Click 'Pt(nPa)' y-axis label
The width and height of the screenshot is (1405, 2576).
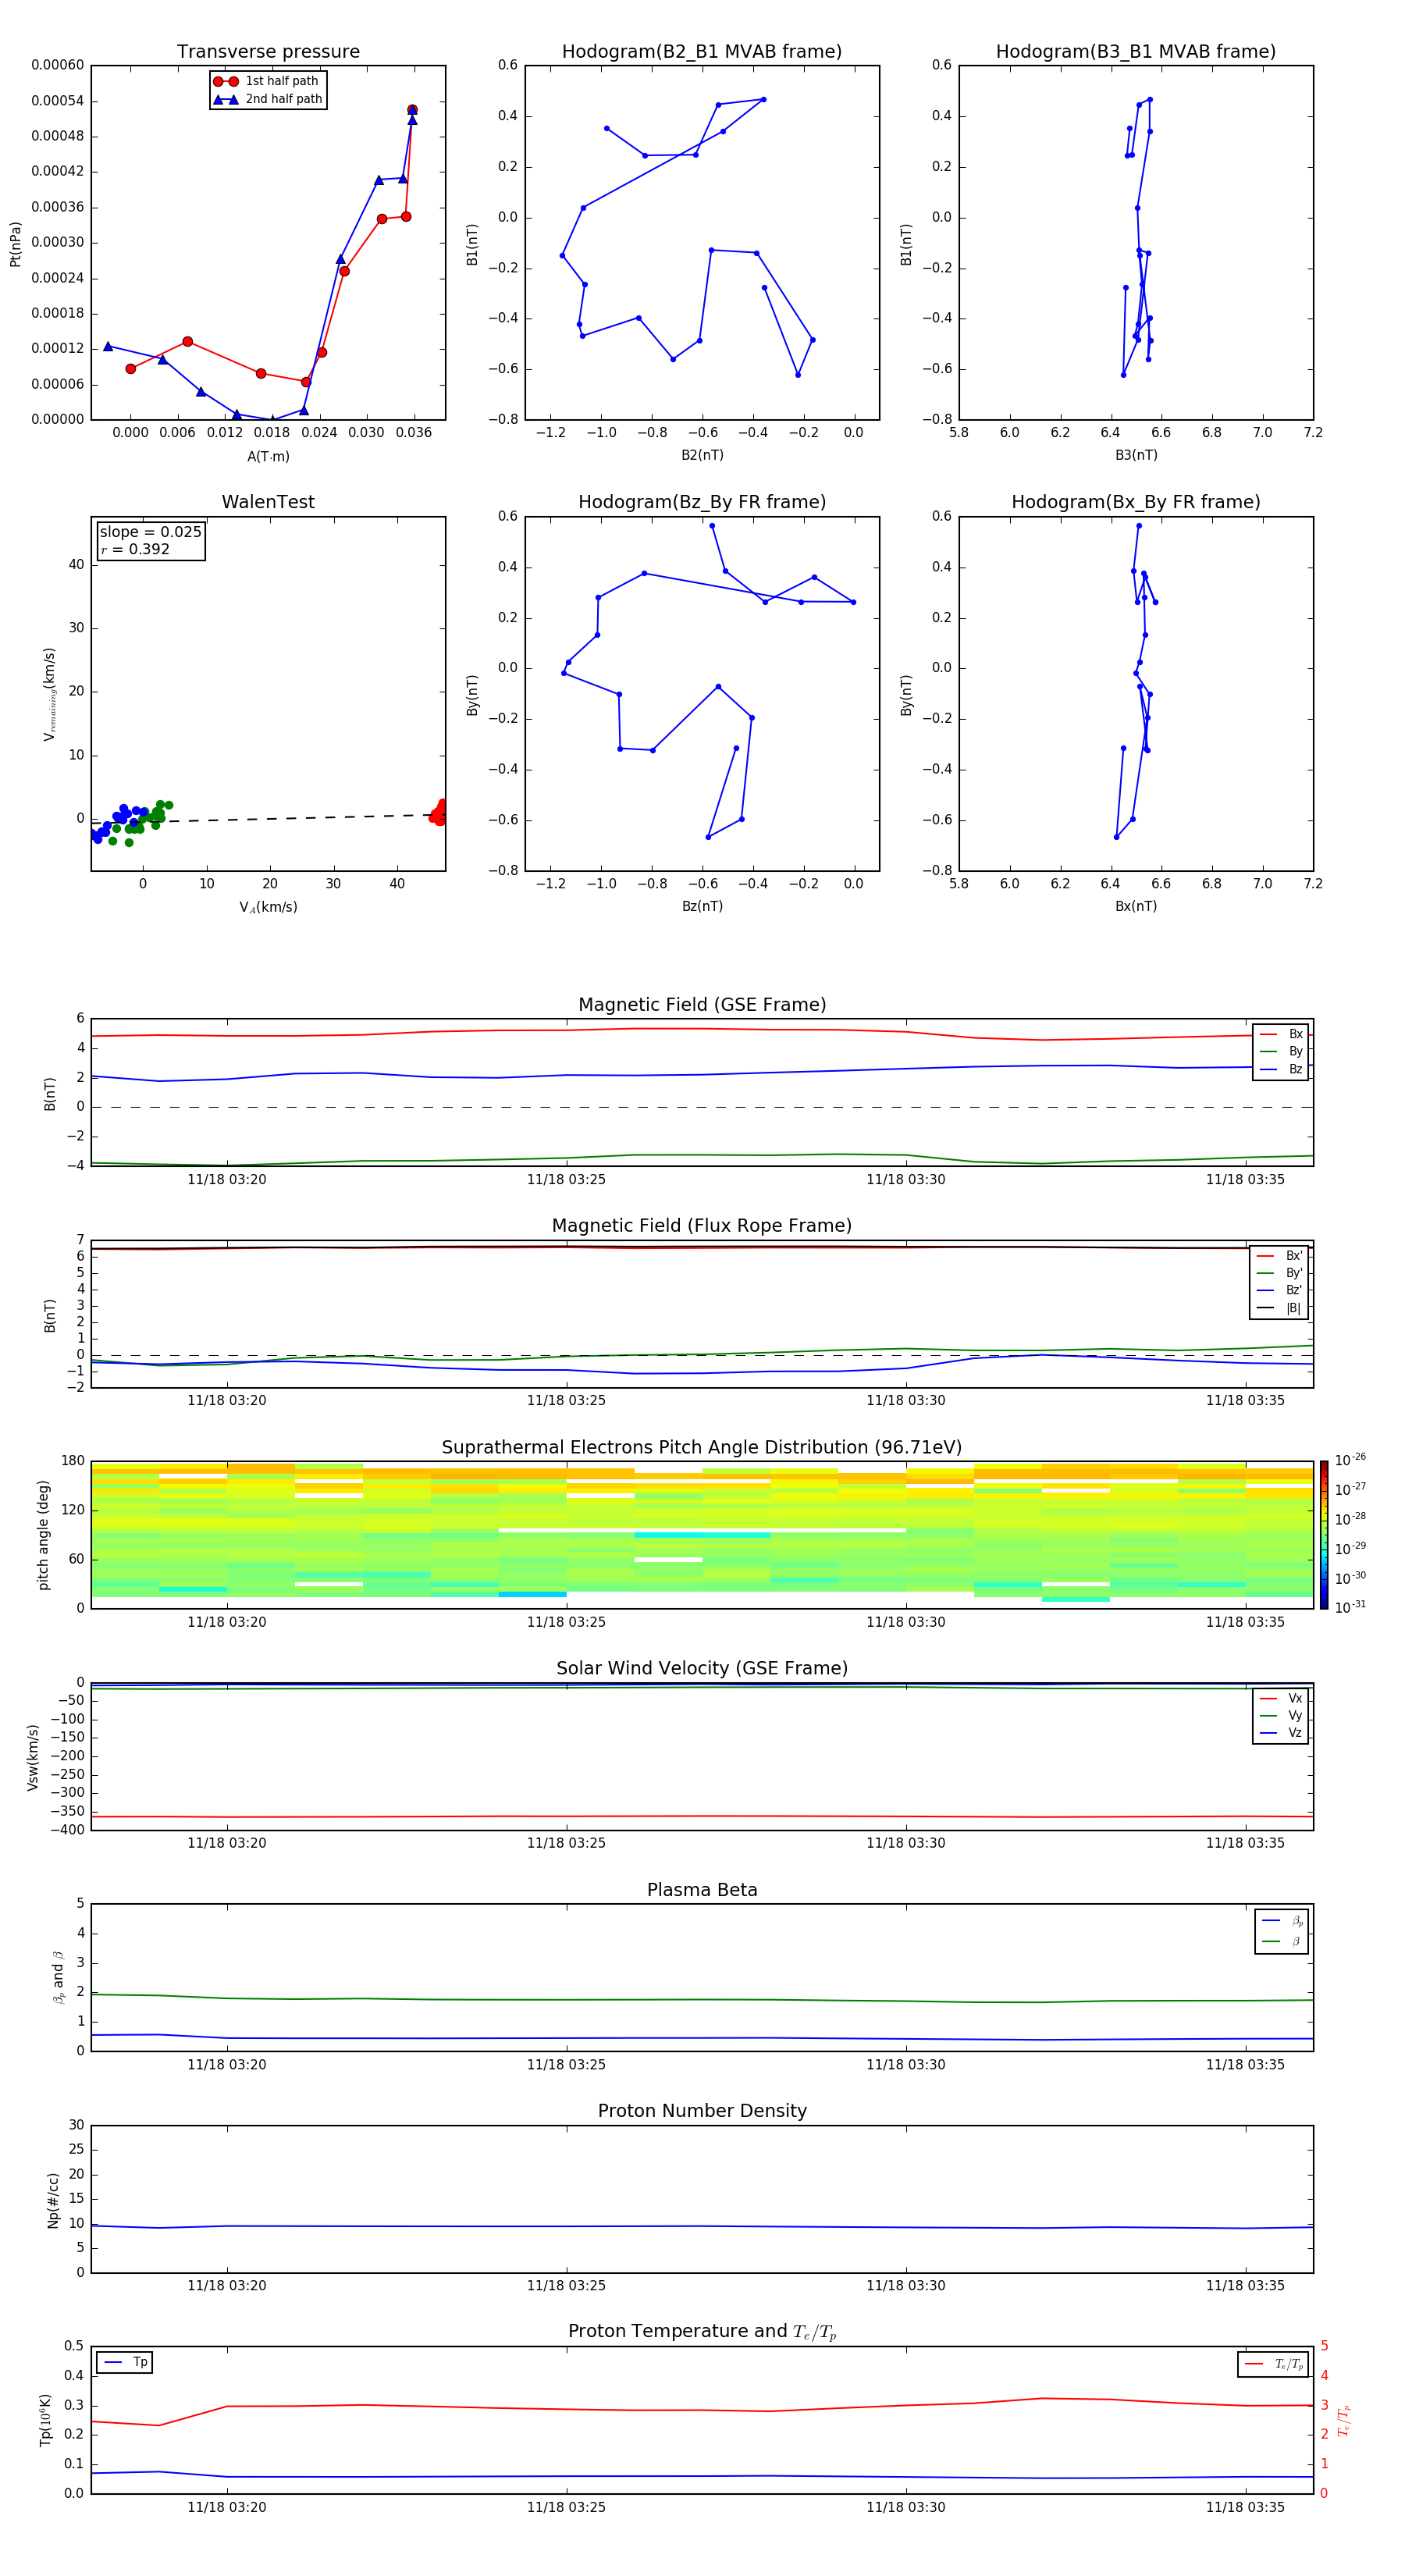15,244
